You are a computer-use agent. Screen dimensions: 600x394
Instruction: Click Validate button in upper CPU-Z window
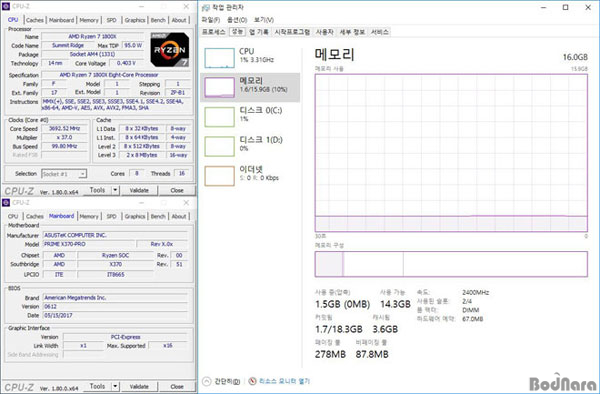tap(139, 190)
